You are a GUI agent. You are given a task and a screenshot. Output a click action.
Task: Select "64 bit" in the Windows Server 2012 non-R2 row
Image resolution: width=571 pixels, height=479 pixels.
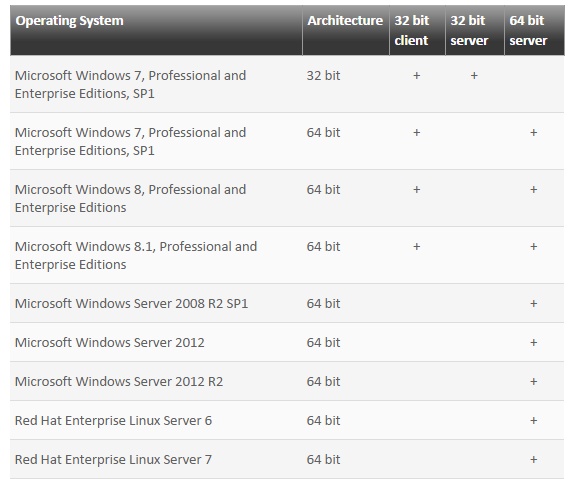(x=323, y=342)
